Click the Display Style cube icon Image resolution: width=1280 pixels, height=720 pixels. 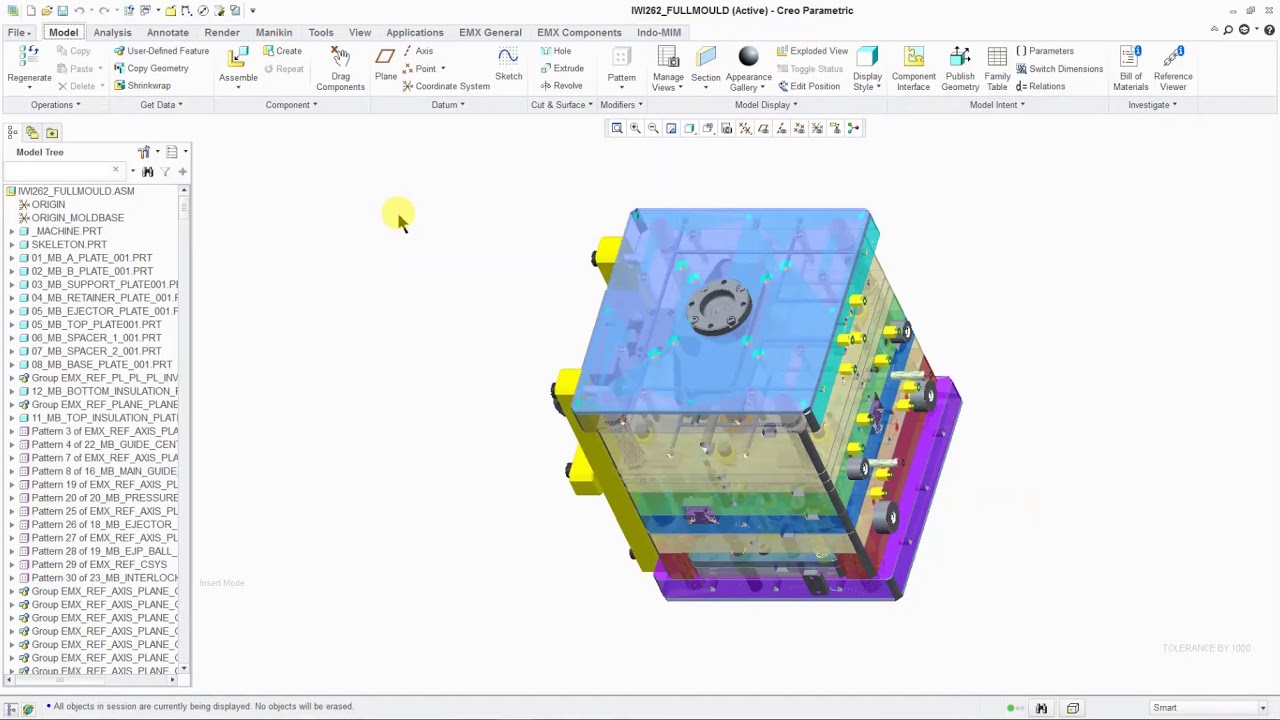tap(867, 58)
